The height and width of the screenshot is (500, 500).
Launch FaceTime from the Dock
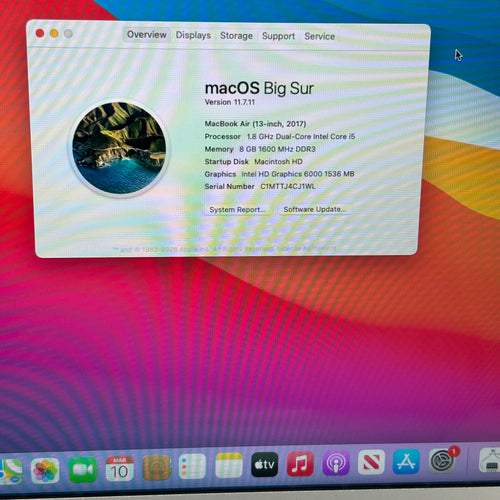coord(83,469)
